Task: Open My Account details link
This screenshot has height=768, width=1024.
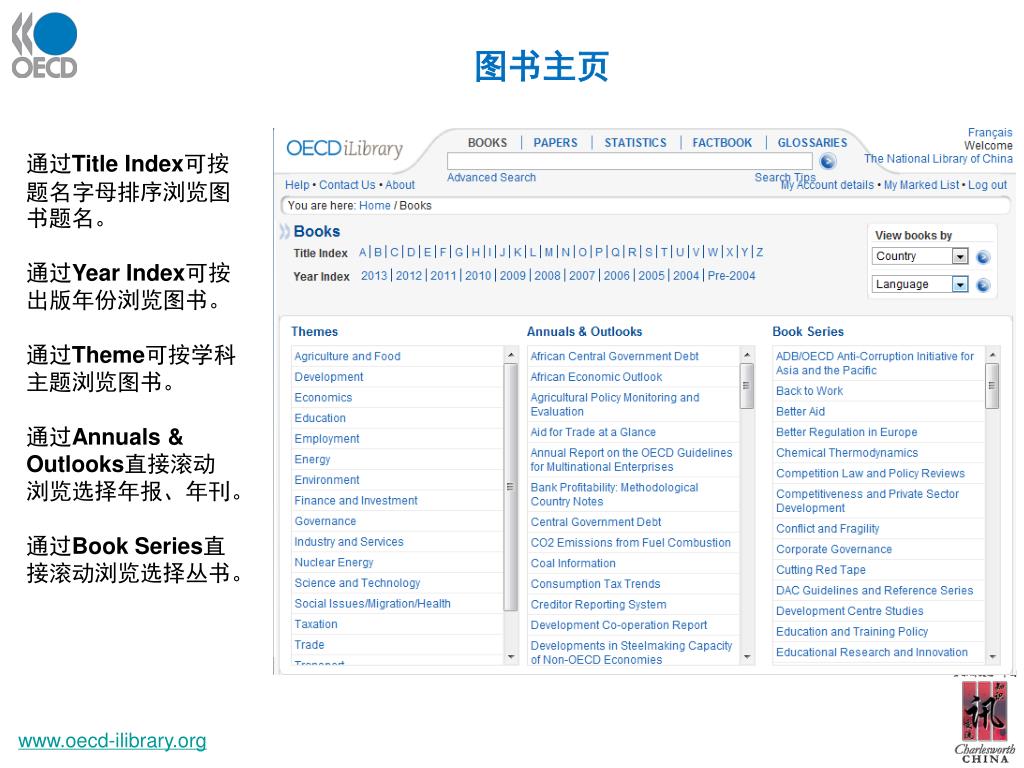Action: 827,185
